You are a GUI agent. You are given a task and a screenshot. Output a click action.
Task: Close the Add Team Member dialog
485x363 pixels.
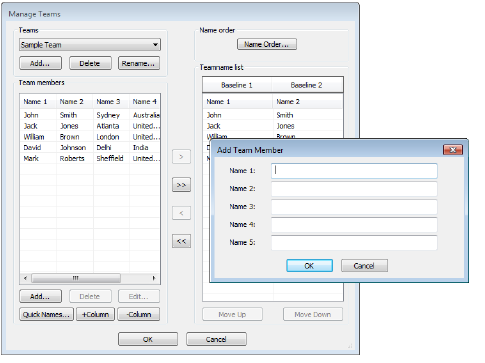point(453,150)
